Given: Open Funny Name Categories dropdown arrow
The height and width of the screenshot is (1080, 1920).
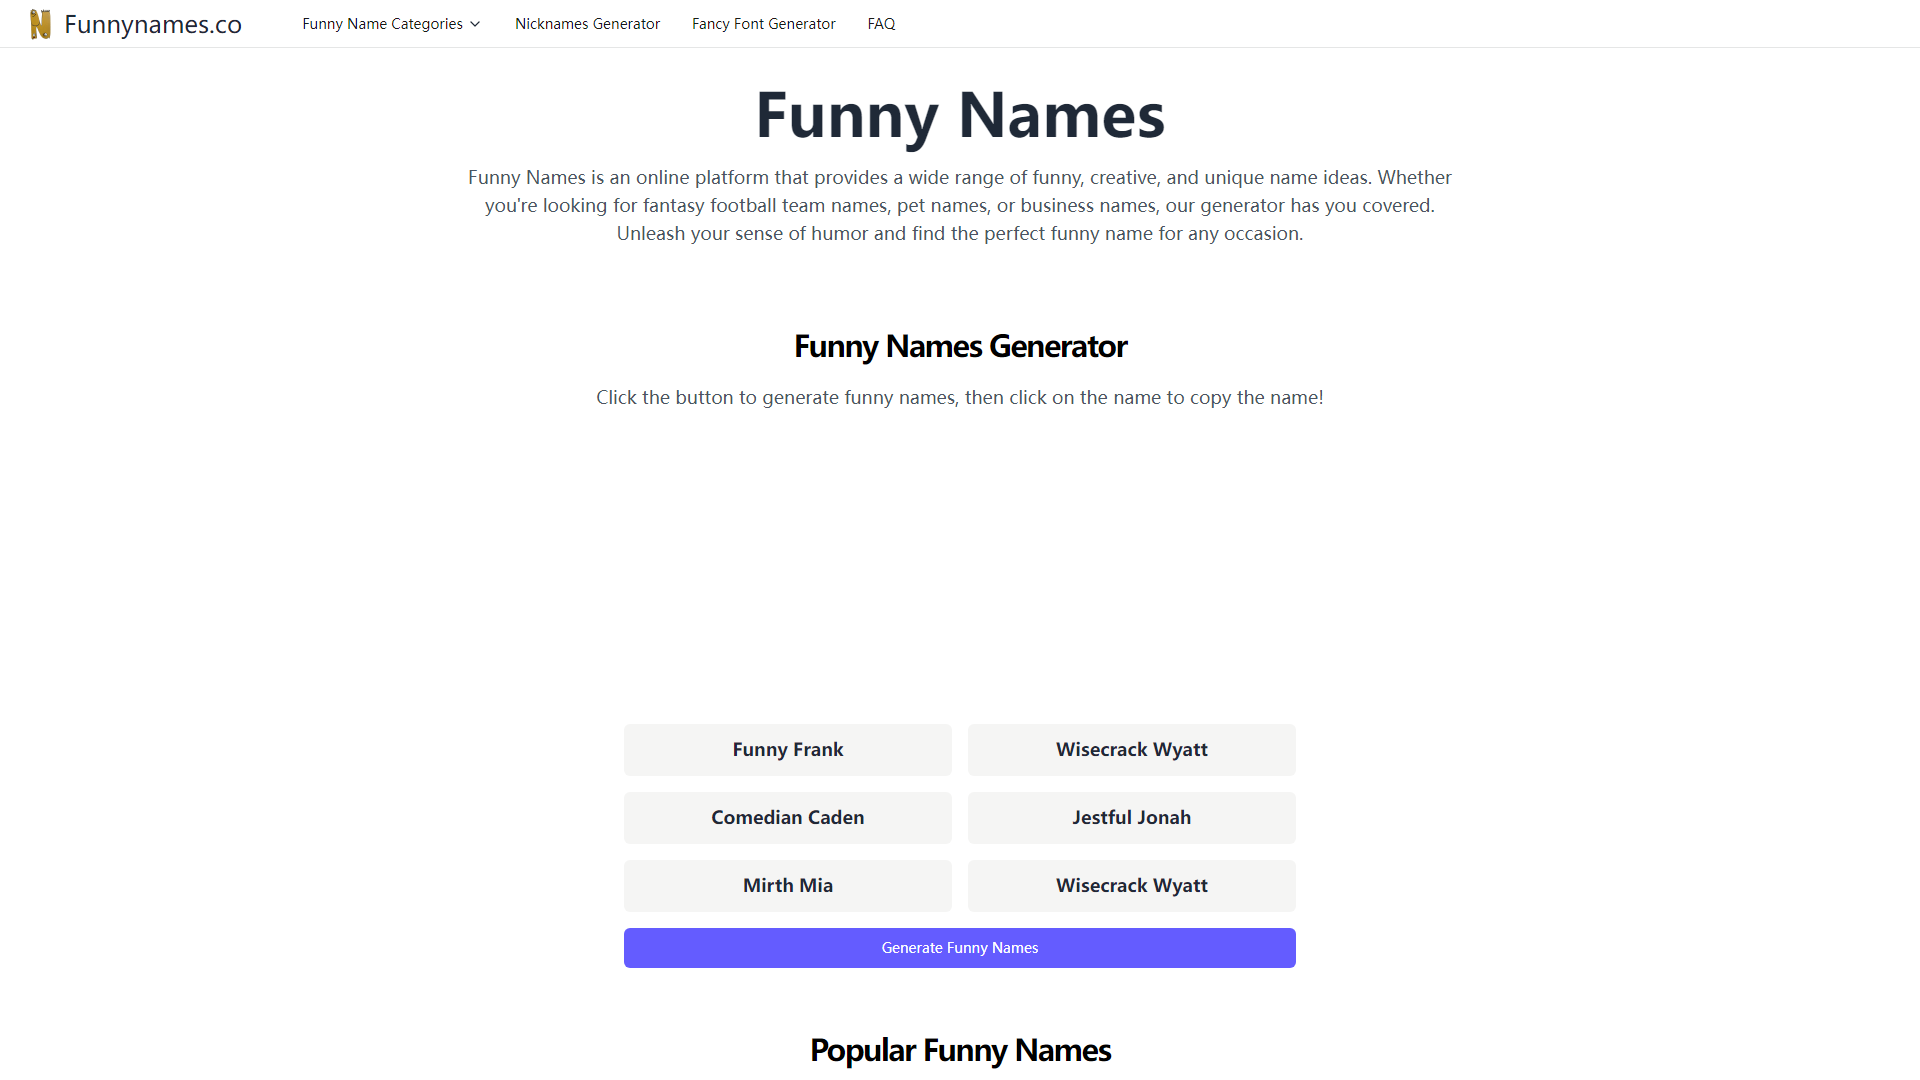Looking at the screenshot, I should (475, 24).
